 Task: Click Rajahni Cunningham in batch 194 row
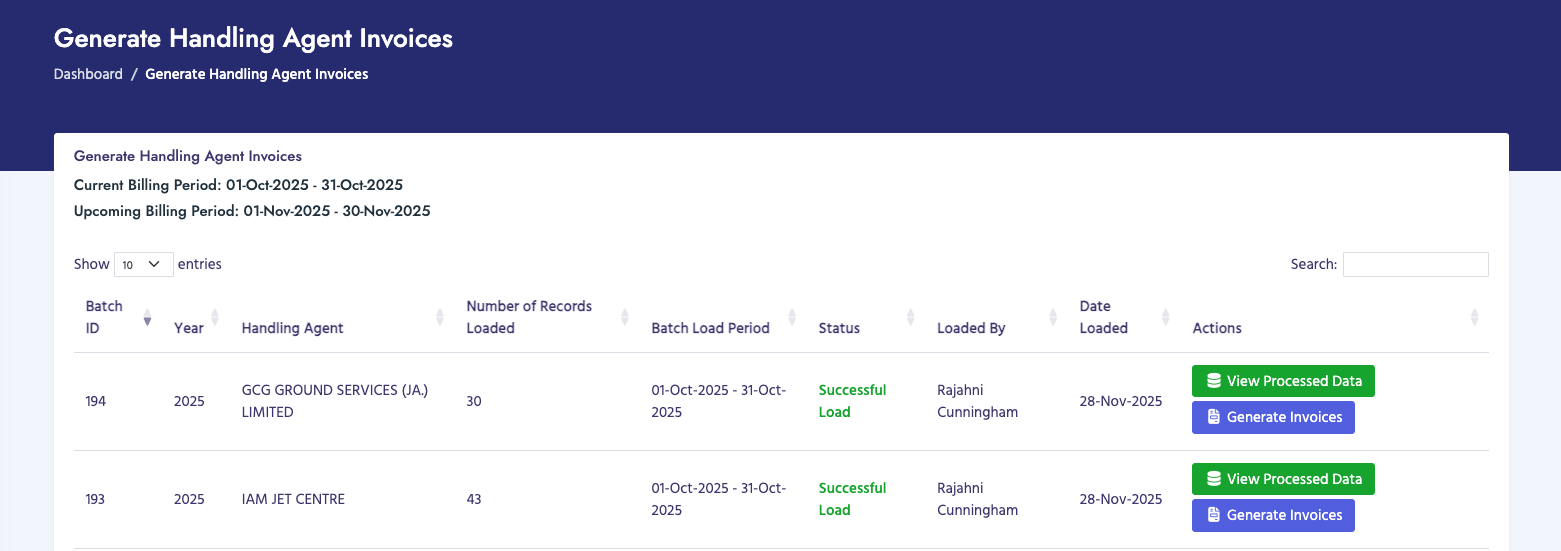pyautogui.click(x=977, y=401)
